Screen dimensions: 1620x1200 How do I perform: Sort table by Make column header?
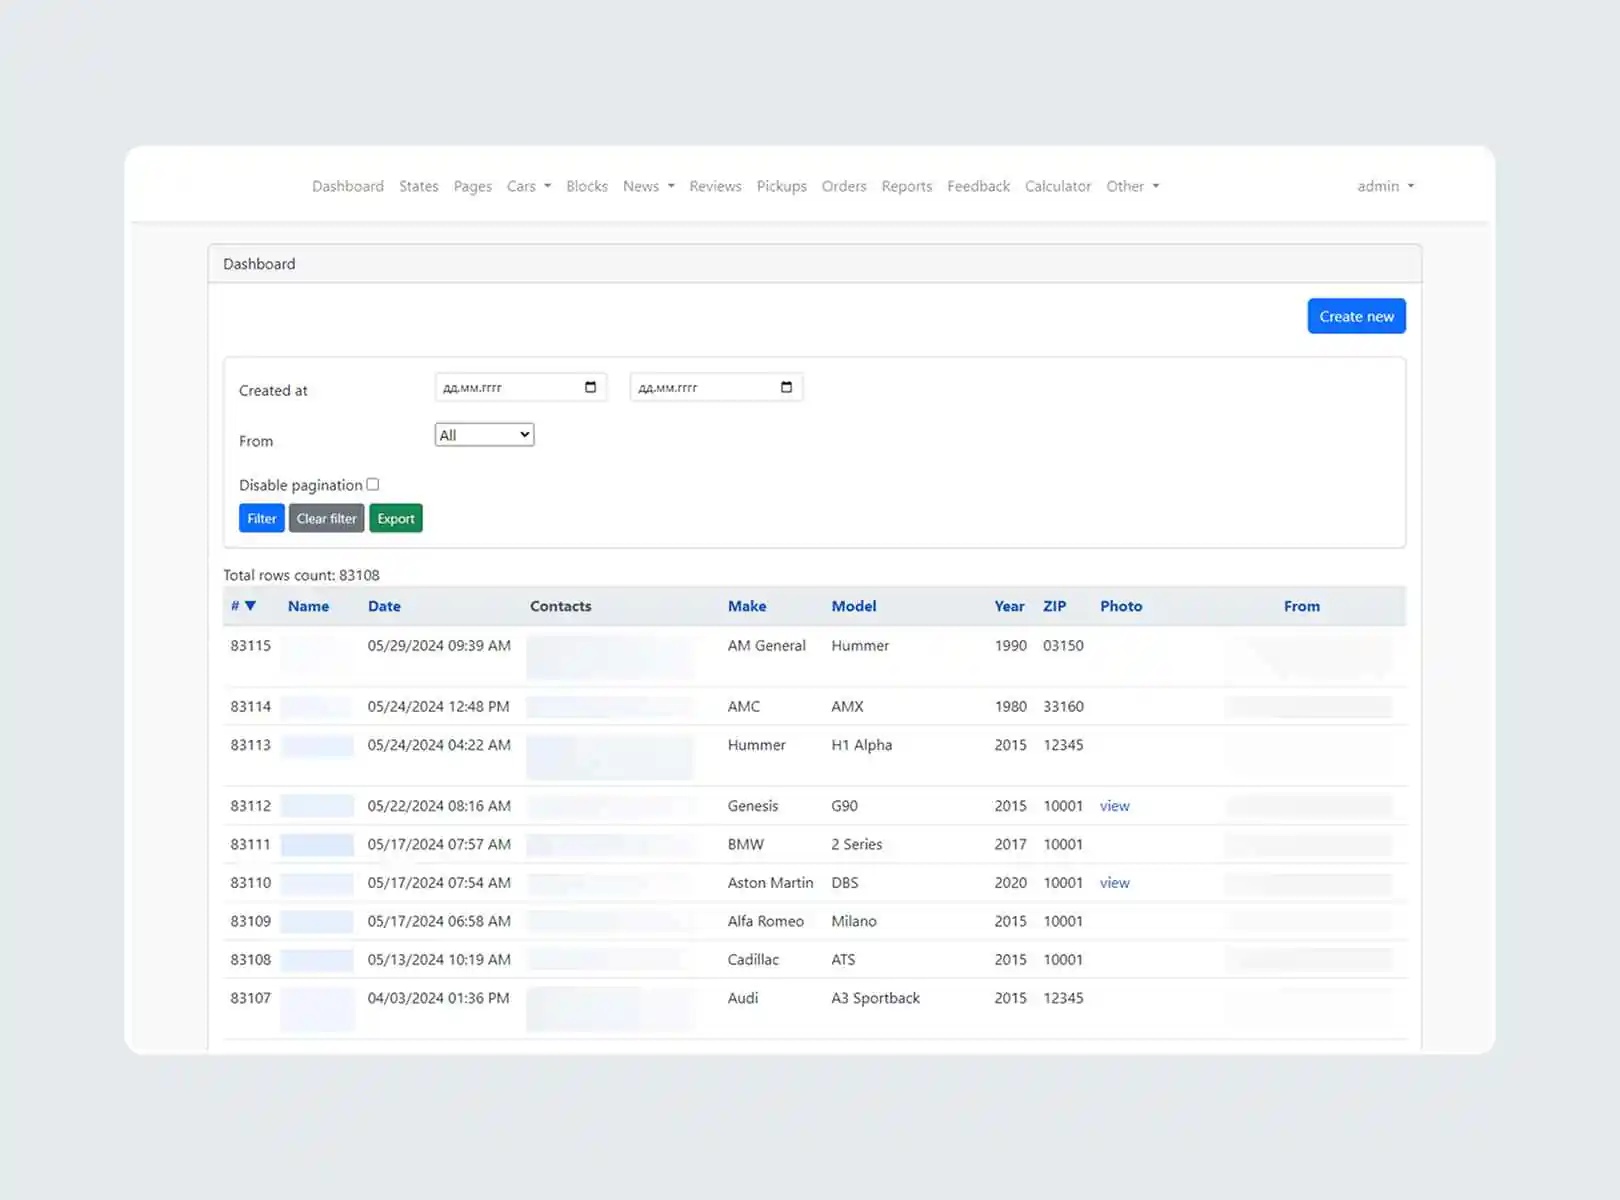(x=746, y=606)
